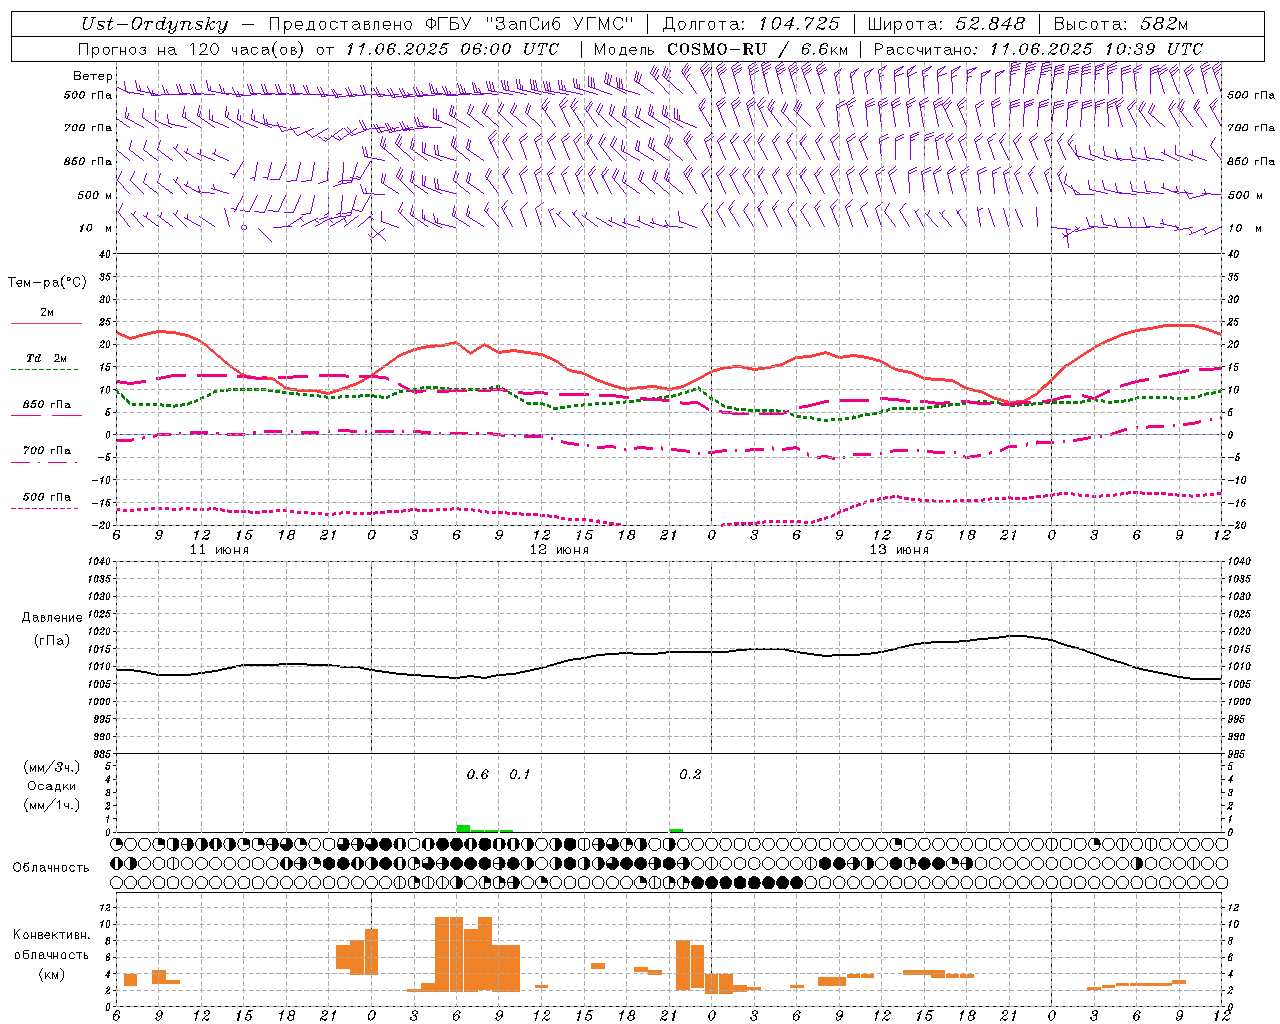This screenshot has width=1280, height=1024.
Task: Click the Ветер panel label
Action: (x=92, y=76)
